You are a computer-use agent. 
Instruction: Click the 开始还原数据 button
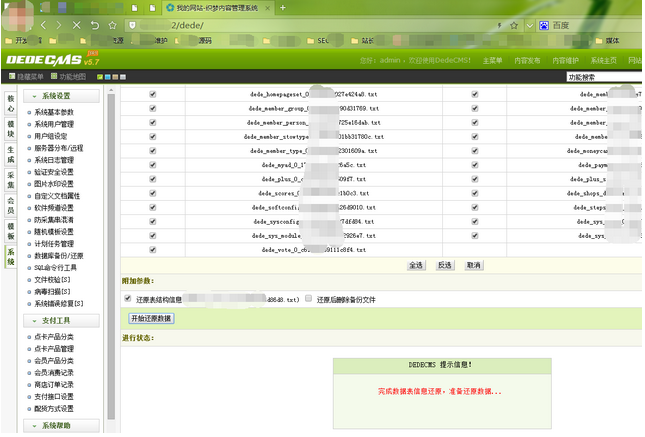(151, 318)
